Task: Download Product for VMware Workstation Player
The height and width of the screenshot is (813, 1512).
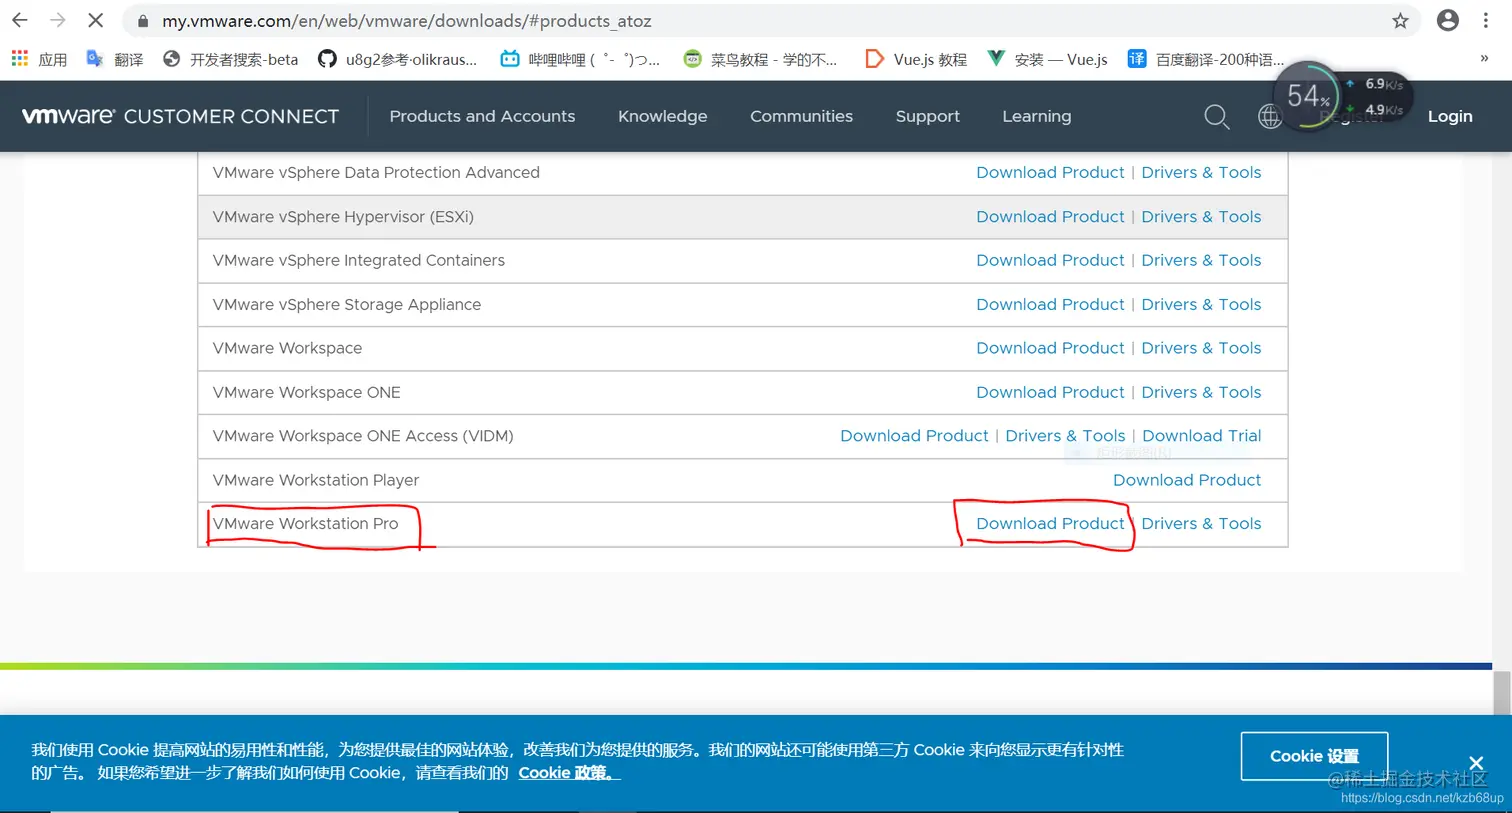Action: click(x=1187, y=480)
